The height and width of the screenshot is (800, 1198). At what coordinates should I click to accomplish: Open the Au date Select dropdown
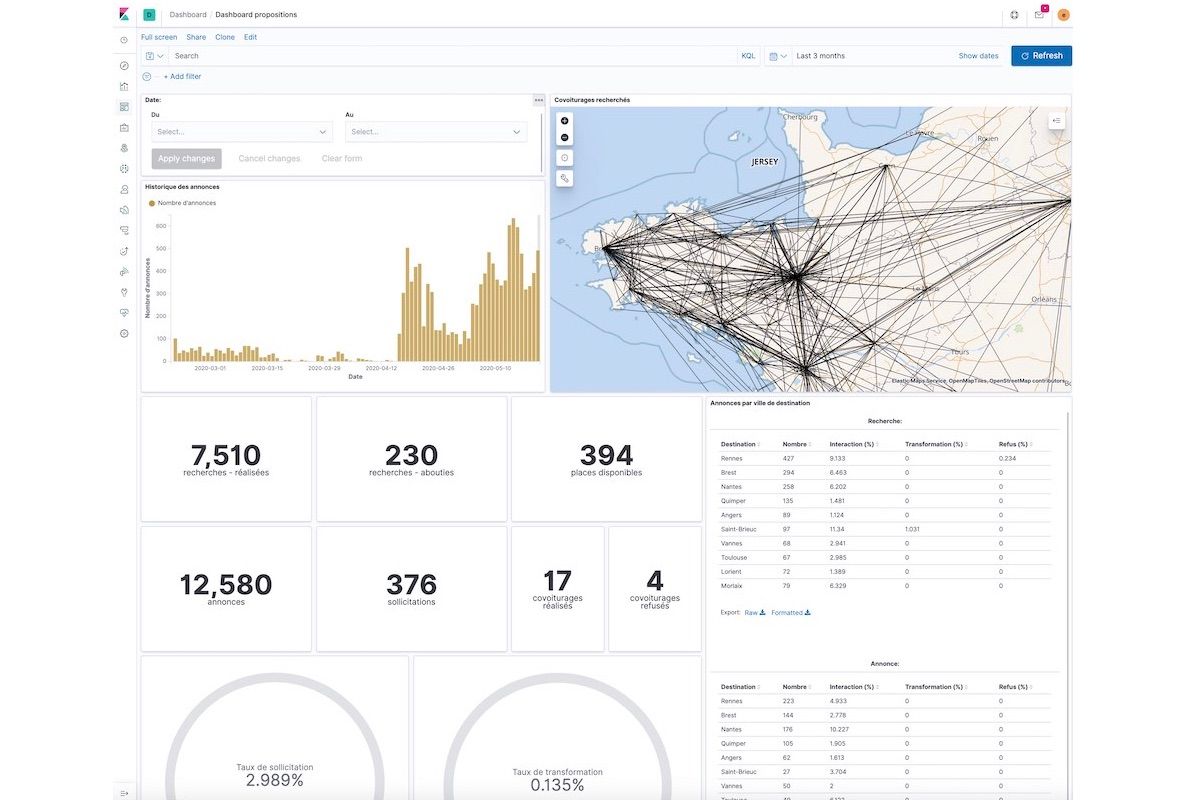point(436,131)
